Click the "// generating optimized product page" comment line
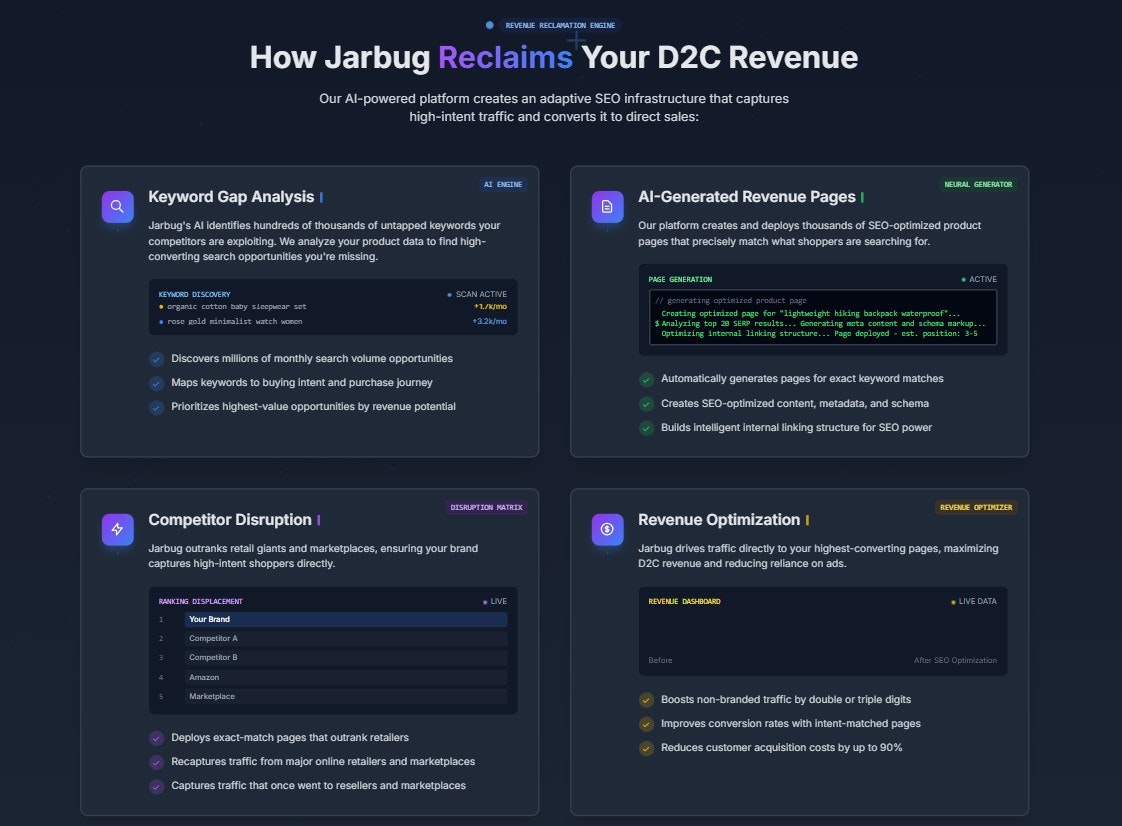 click(x=731, y=301)
